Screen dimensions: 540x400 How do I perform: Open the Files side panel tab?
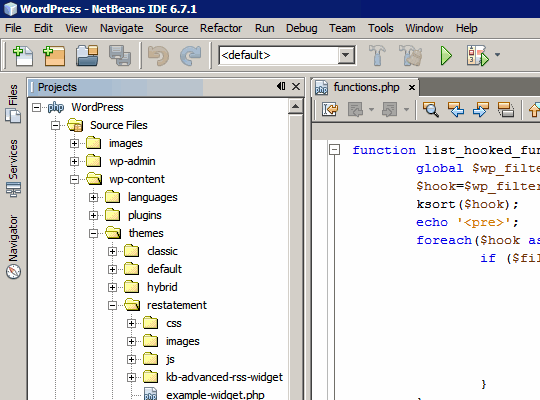[13, 103]
